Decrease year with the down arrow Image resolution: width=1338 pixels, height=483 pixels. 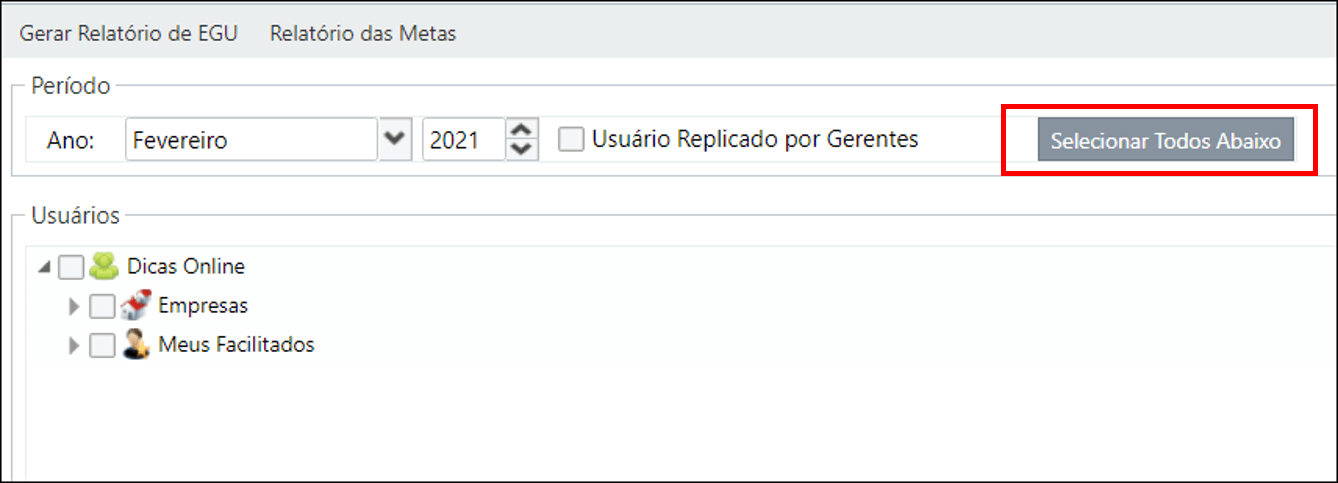coord(522,150)
